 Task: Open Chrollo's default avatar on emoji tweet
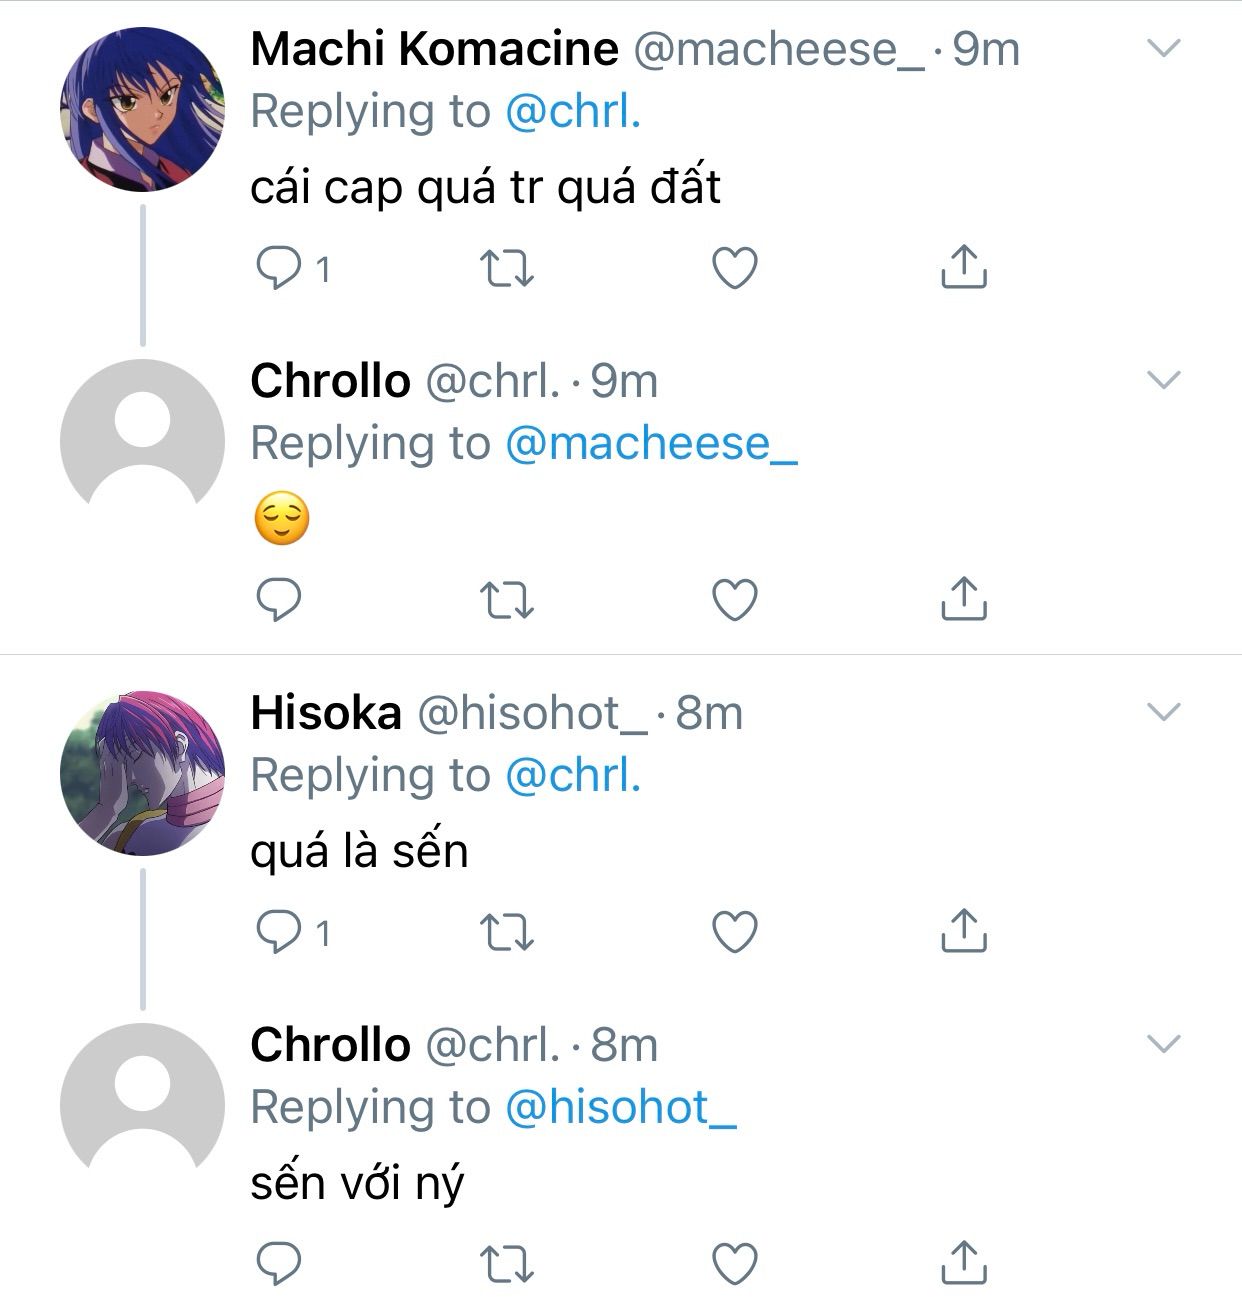(x=142, y=441)
